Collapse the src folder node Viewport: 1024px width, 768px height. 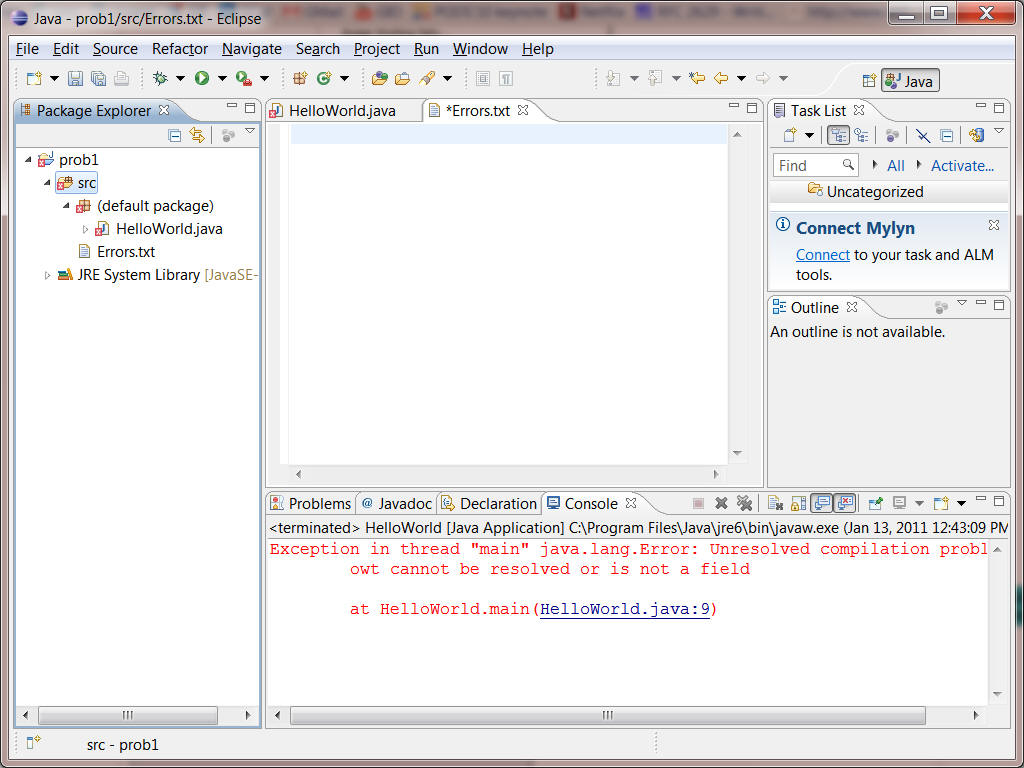pyautogui.click(x=47, y=183)
